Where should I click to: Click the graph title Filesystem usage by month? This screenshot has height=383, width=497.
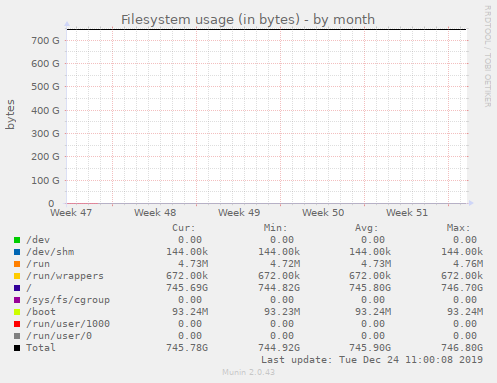(x=248, y=20)
